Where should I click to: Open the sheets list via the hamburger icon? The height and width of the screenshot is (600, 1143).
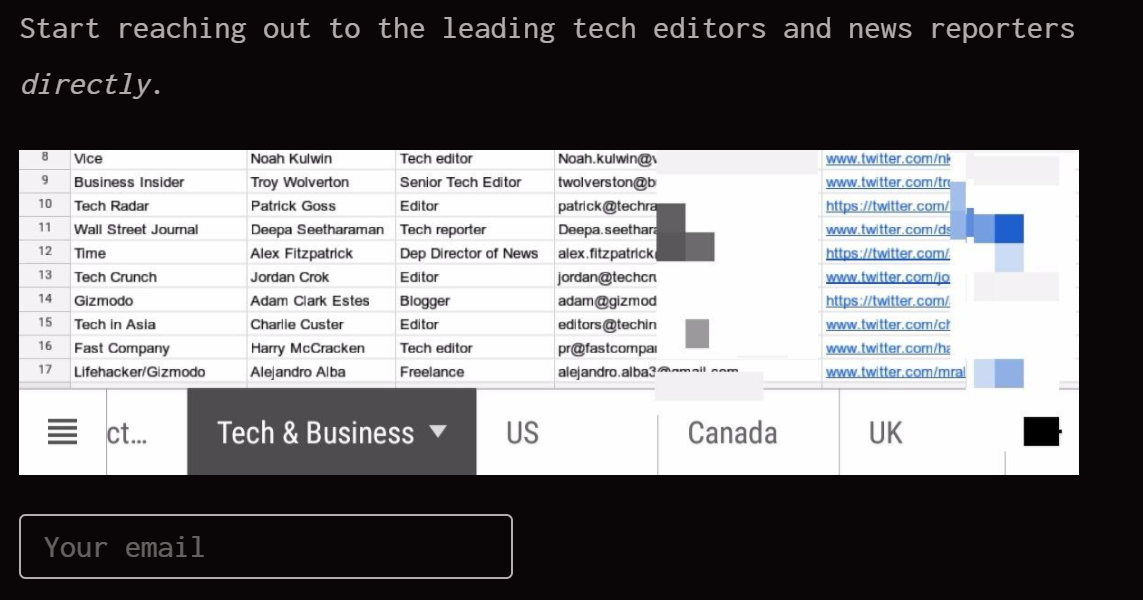point(62,431)
